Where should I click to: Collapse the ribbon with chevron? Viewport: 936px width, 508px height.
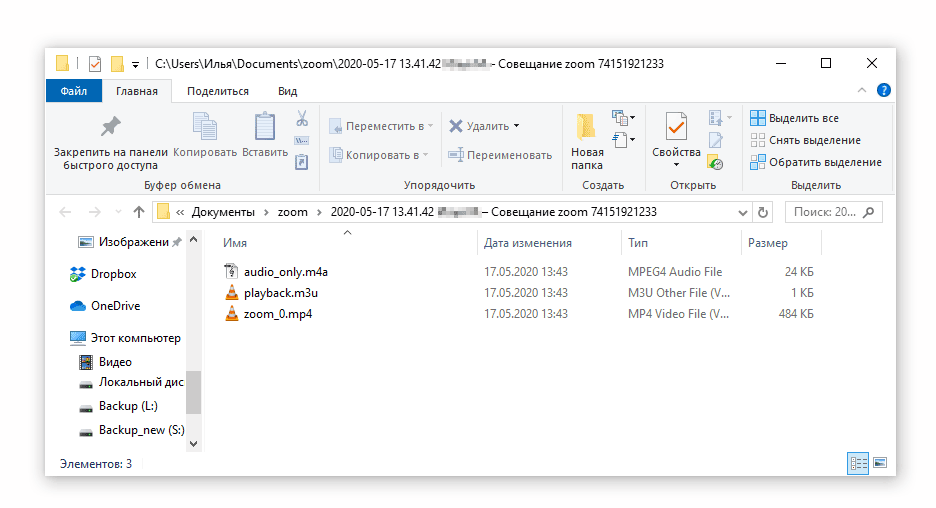click(x=861, y=90)
